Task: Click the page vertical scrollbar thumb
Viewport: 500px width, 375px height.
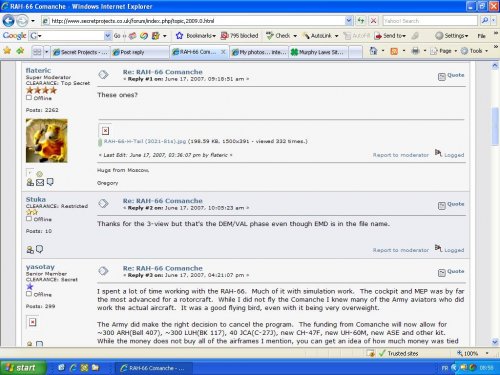Action: click(x=495, y=126)
